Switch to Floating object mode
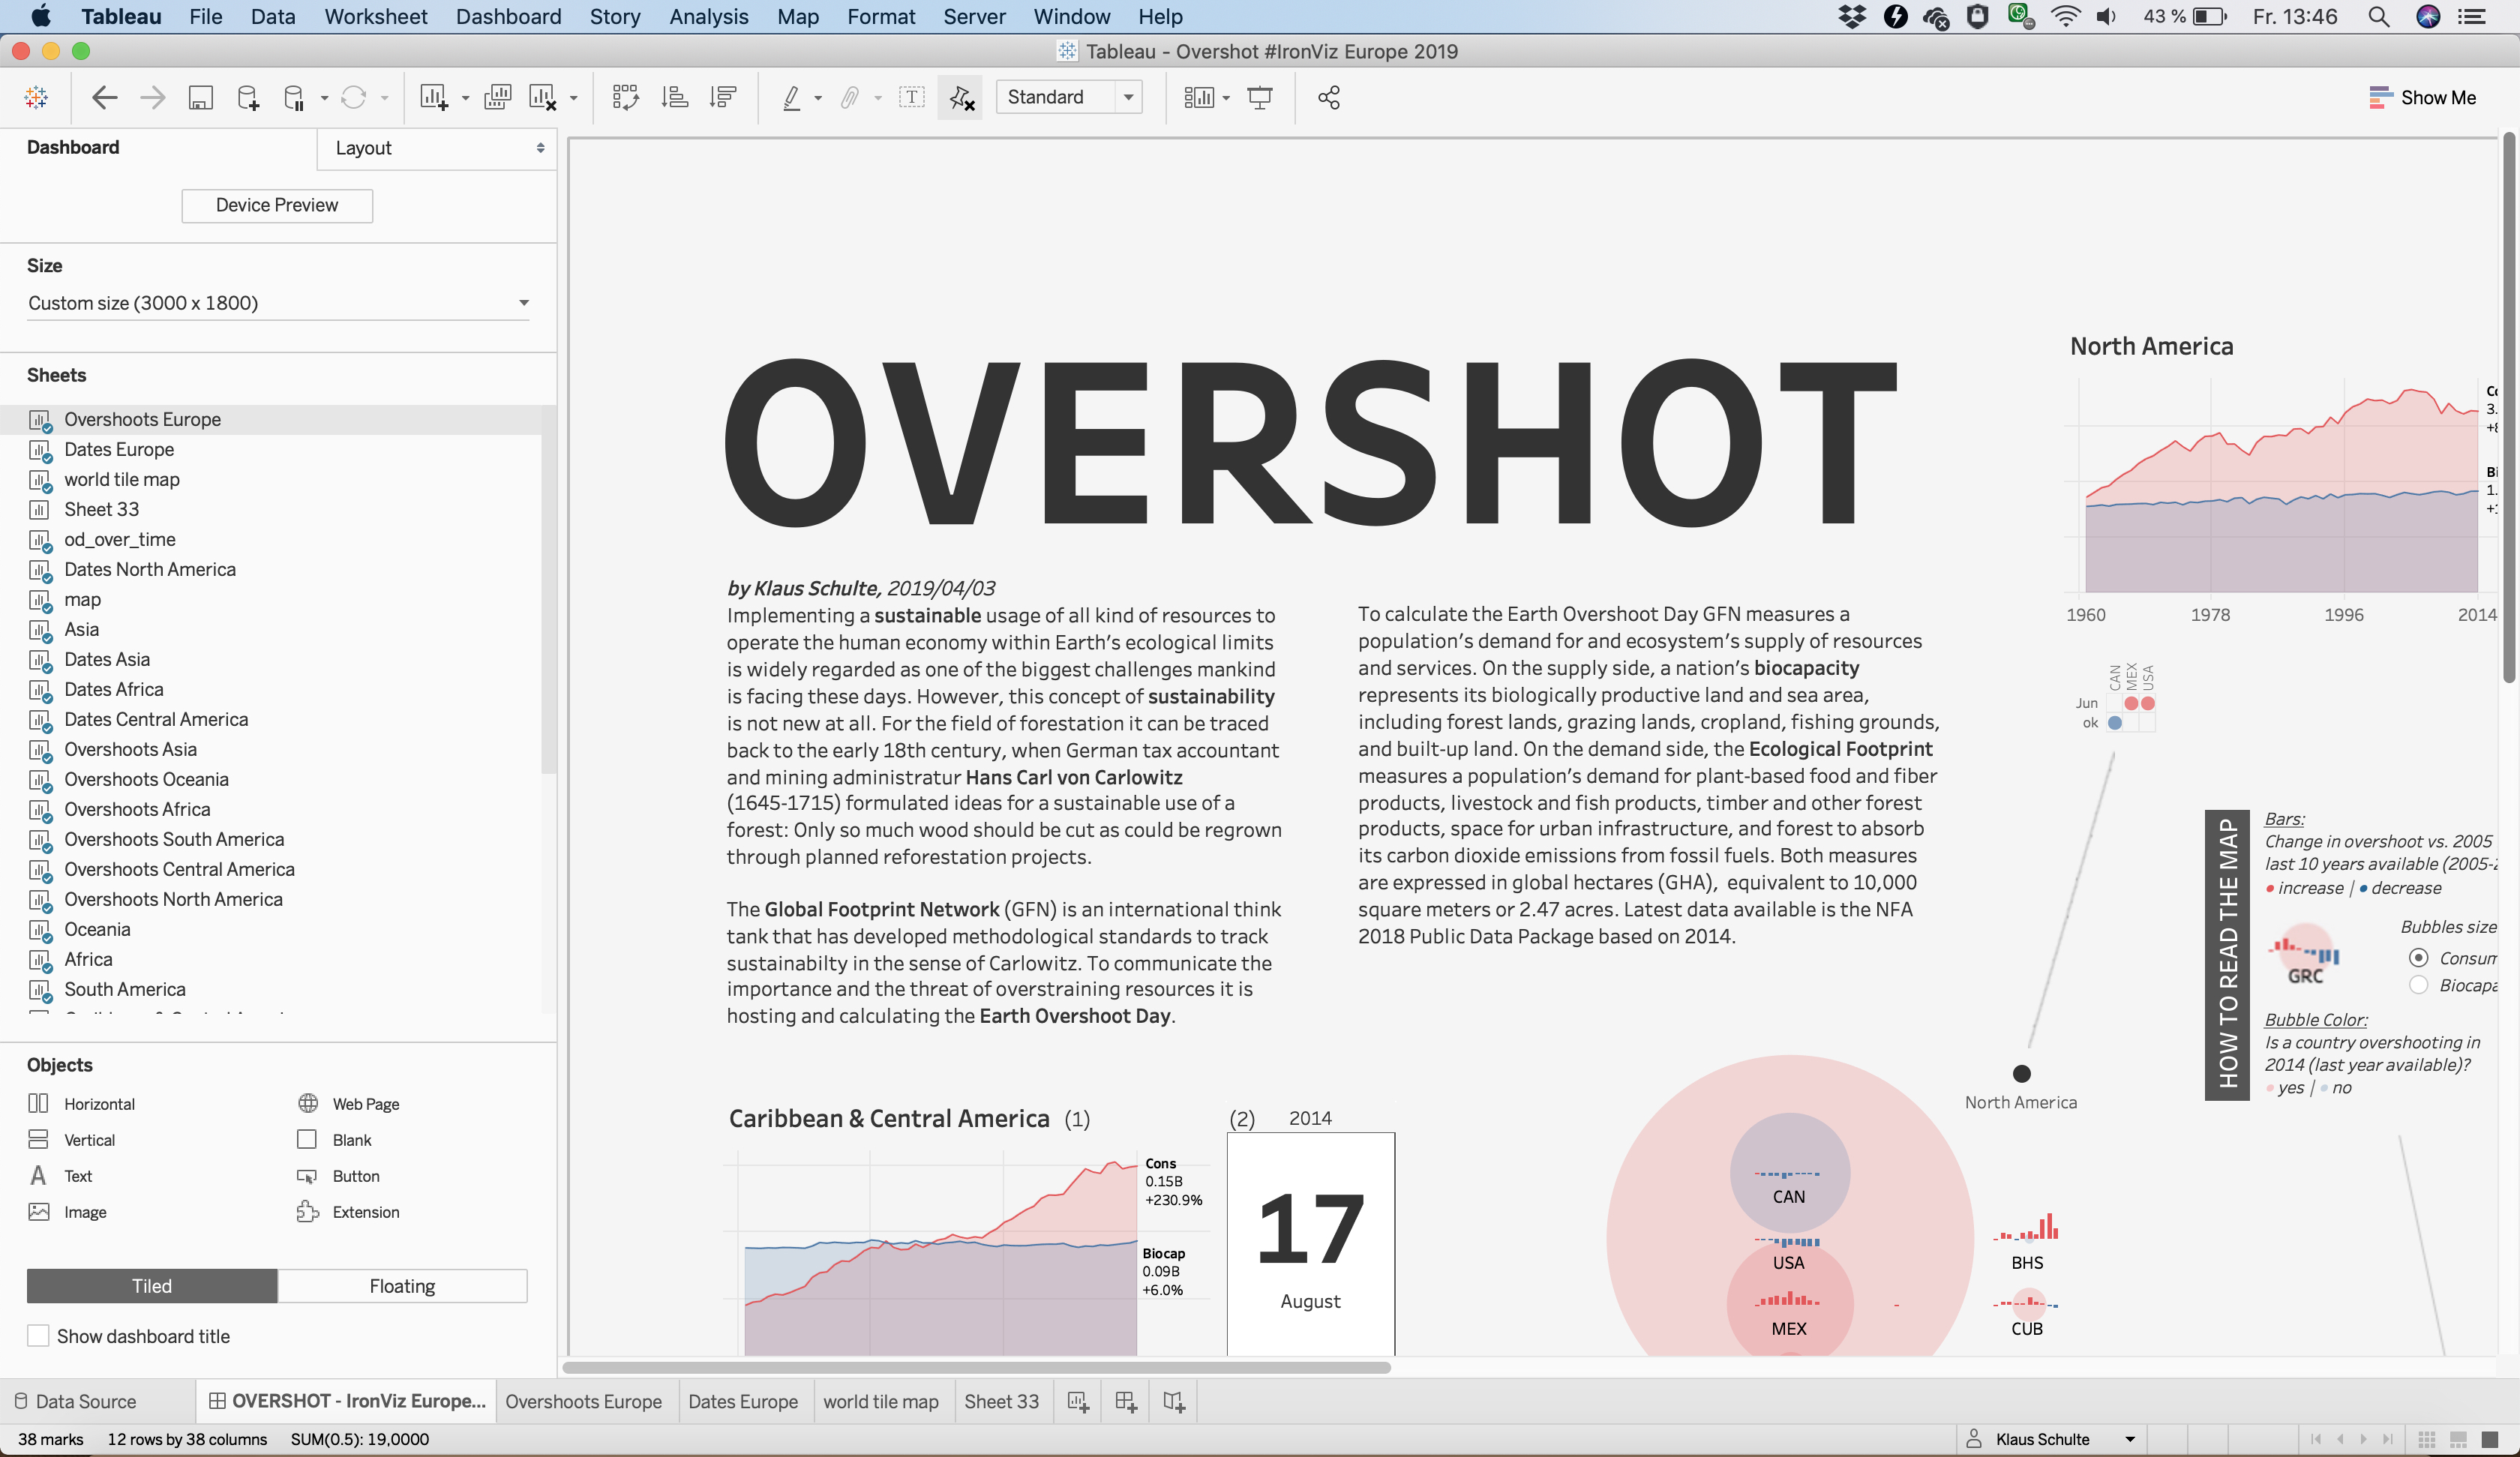 click(x=402, y=1285)
